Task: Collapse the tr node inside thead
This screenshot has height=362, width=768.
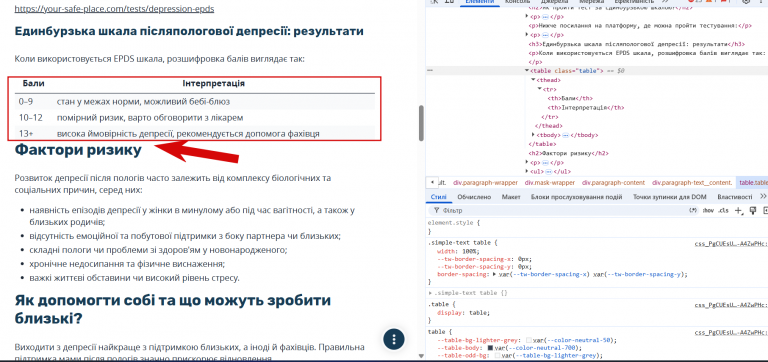Action: (x=539, y=89)
